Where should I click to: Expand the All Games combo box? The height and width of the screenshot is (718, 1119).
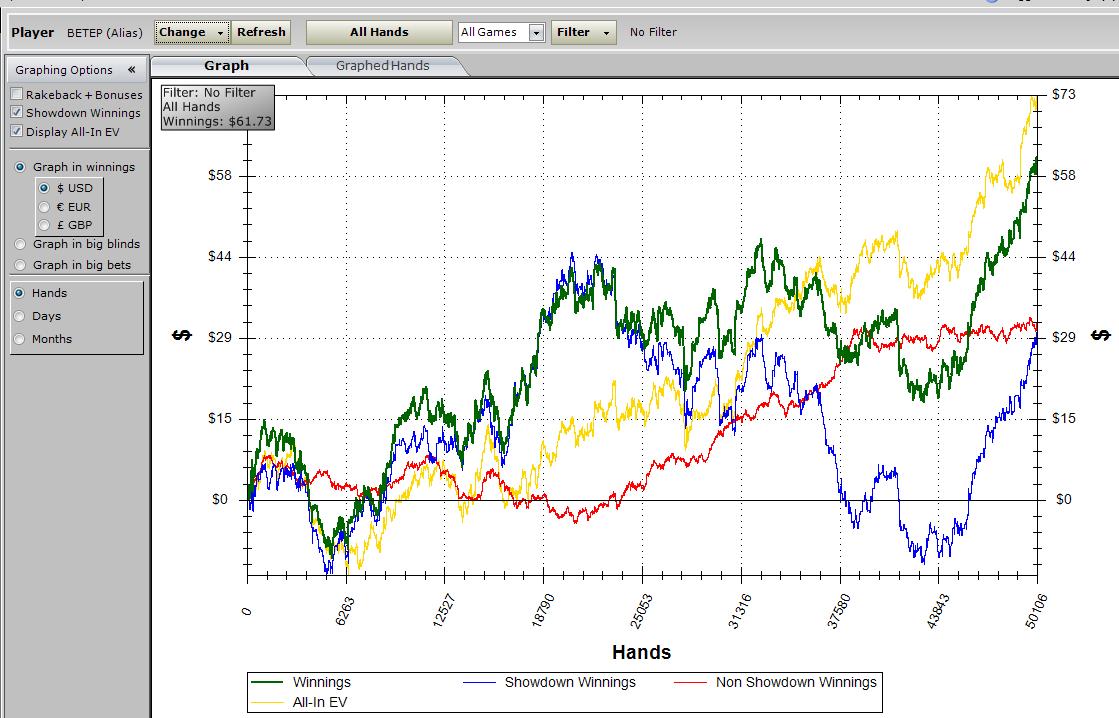[536, 33]
